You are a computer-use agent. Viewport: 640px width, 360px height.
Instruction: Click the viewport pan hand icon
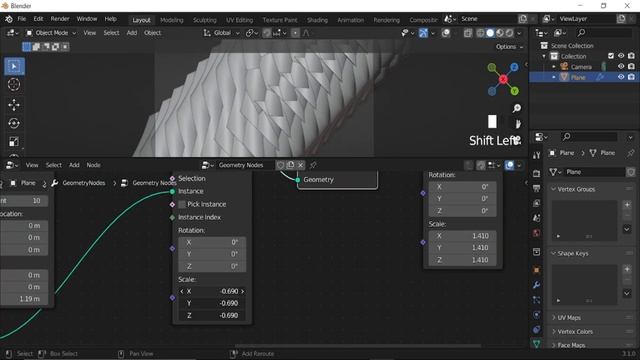[x=518, y=124]
